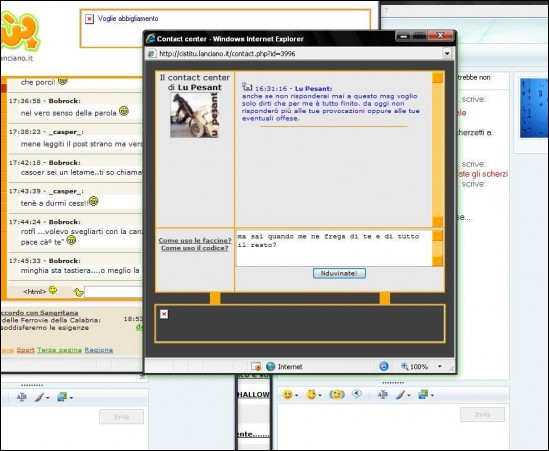This screenshot has height=451, width=549.
Task: Click the yellow smiley next to <html>
Action: click(53, 290)
